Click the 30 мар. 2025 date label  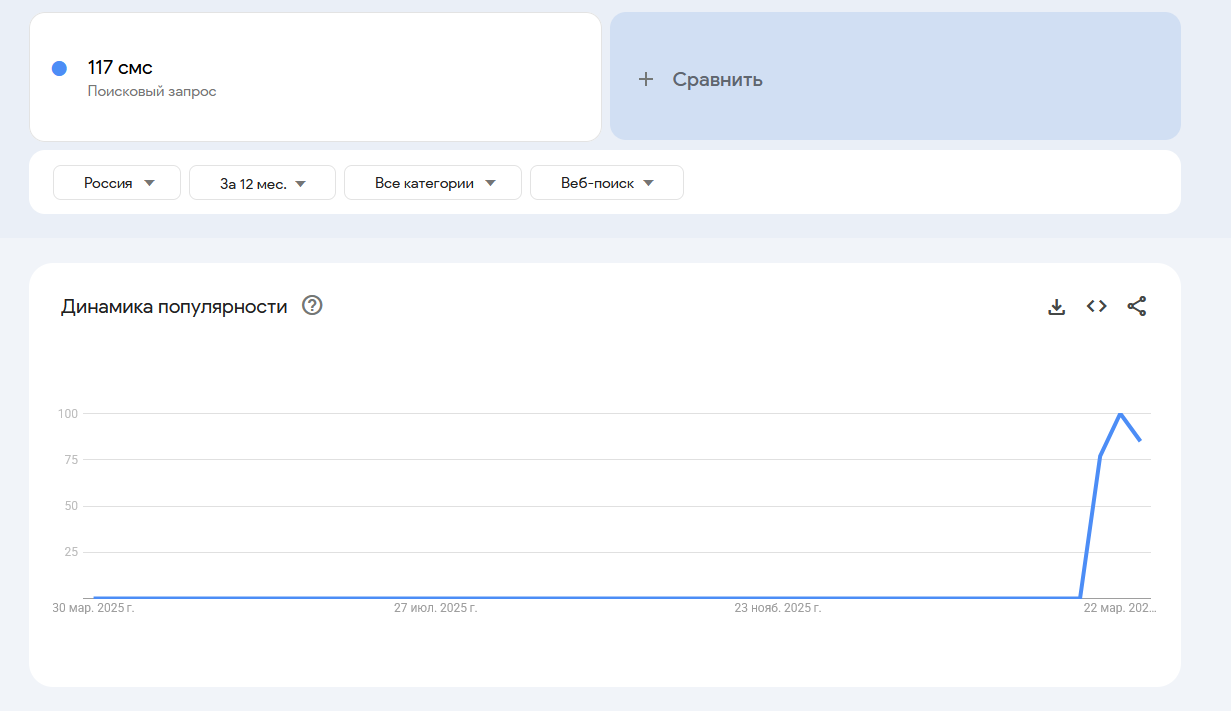94,607
